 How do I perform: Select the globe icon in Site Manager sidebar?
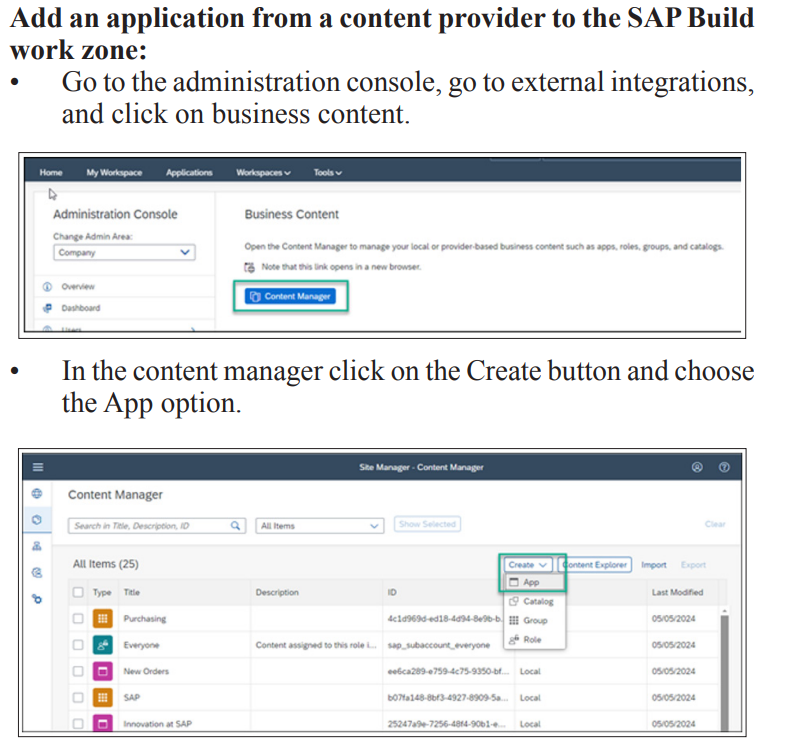click(x=37, y=493)
